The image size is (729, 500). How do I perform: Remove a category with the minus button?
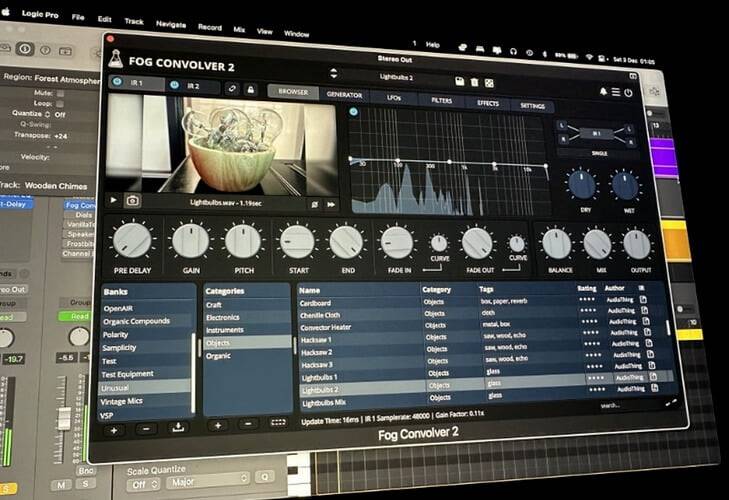click(248, 424)
